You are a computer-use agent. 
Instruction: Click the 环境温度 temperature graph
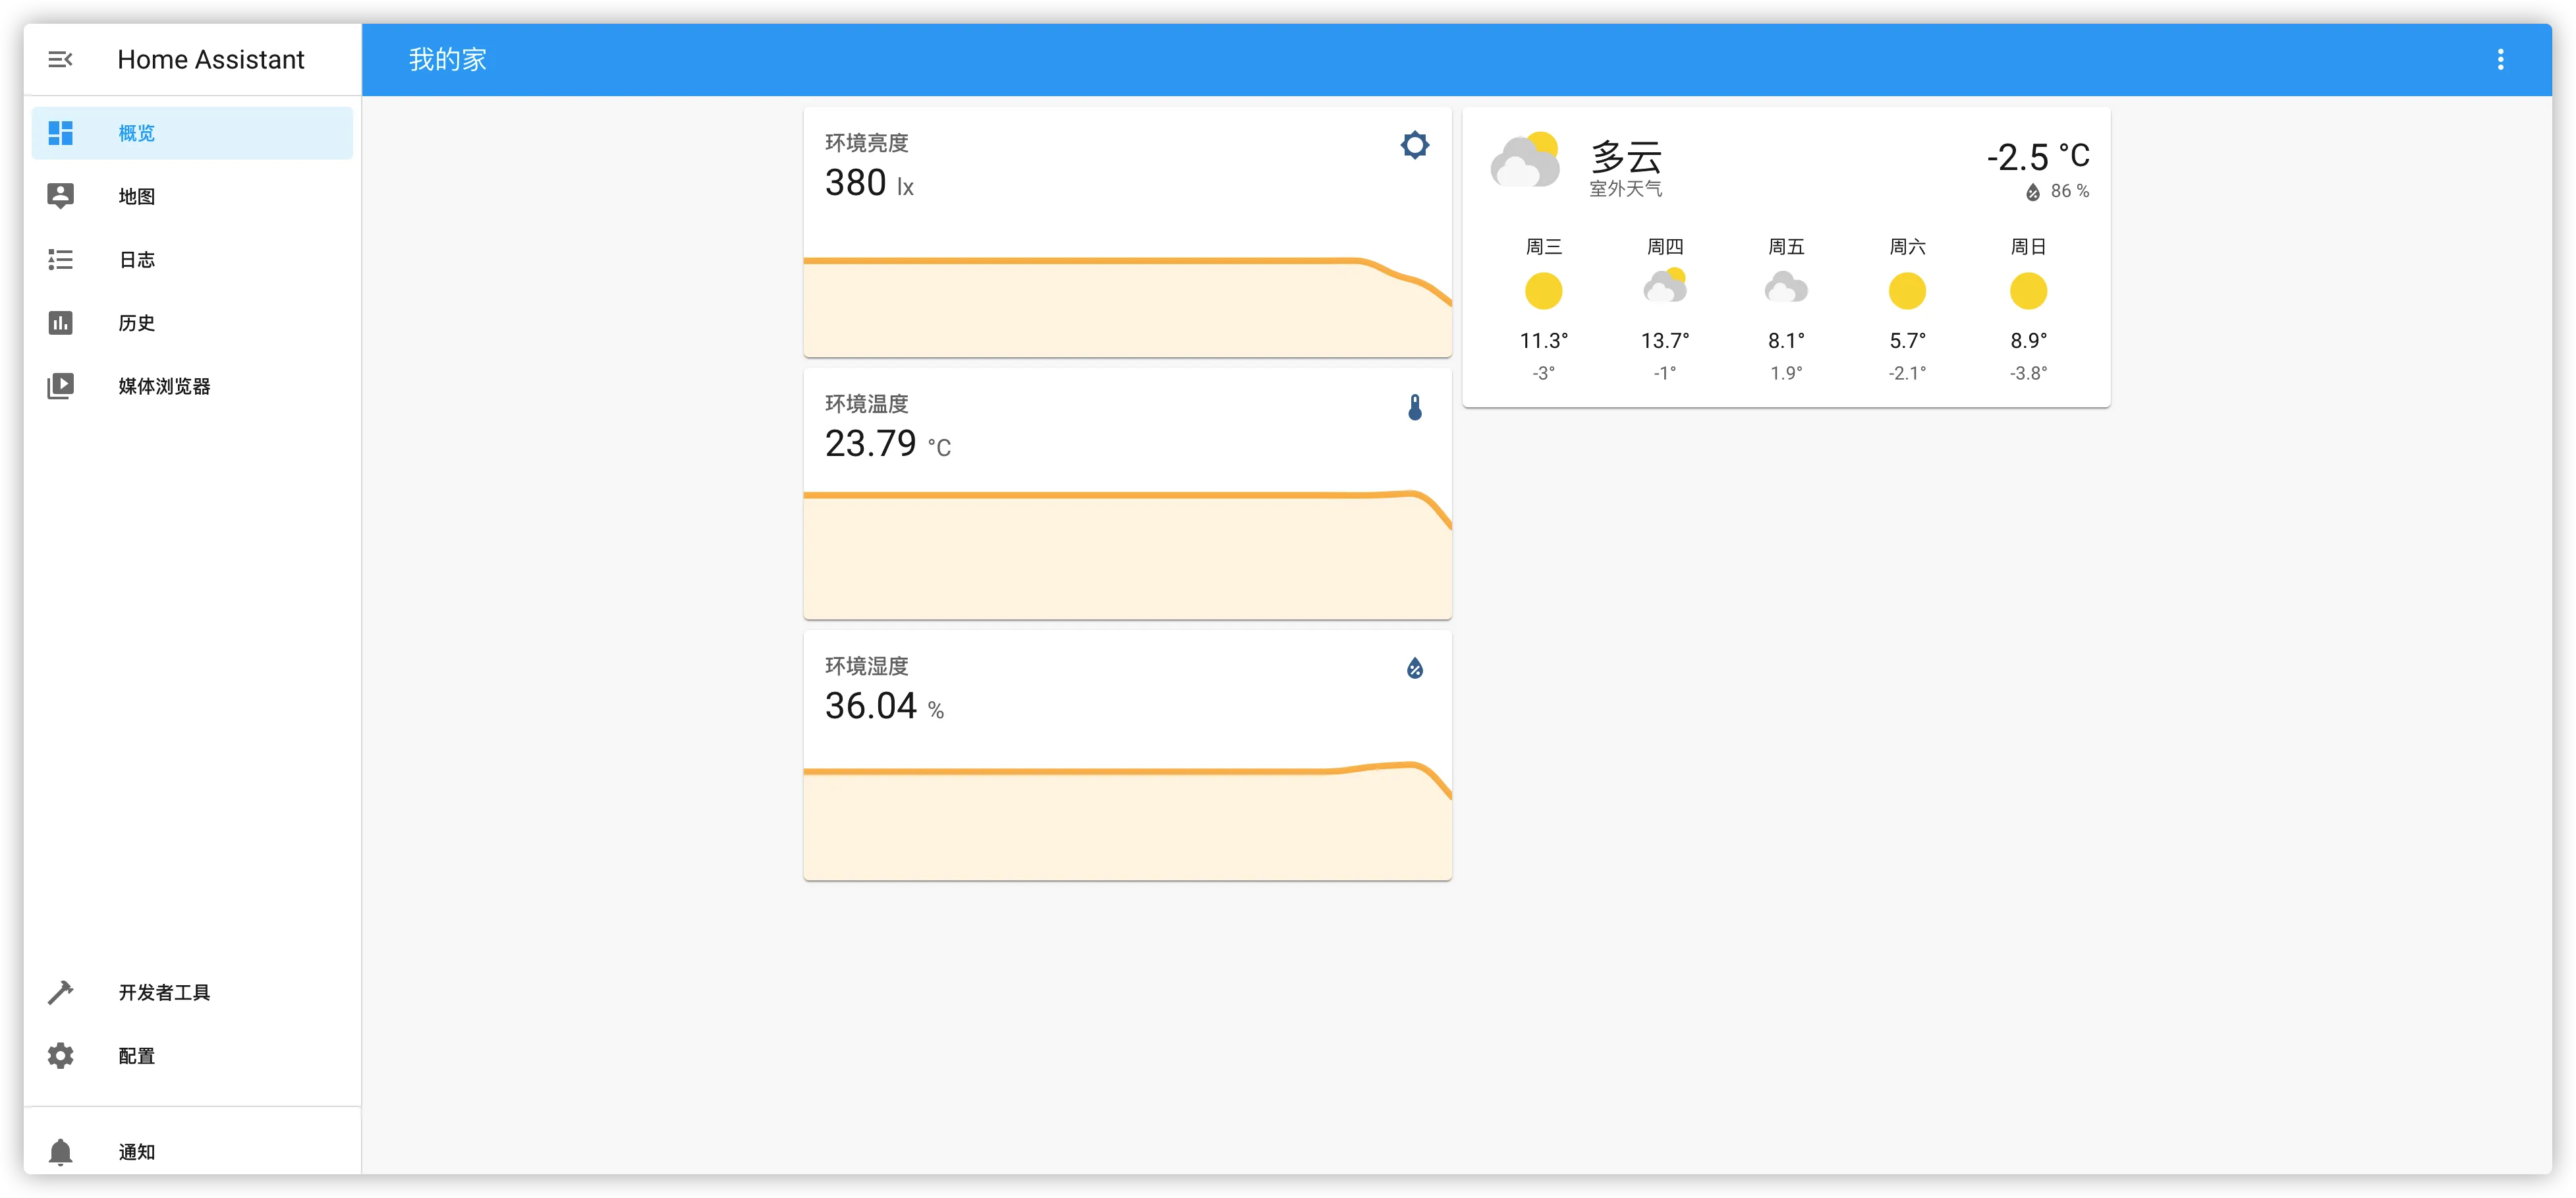tap(1127, 550)
